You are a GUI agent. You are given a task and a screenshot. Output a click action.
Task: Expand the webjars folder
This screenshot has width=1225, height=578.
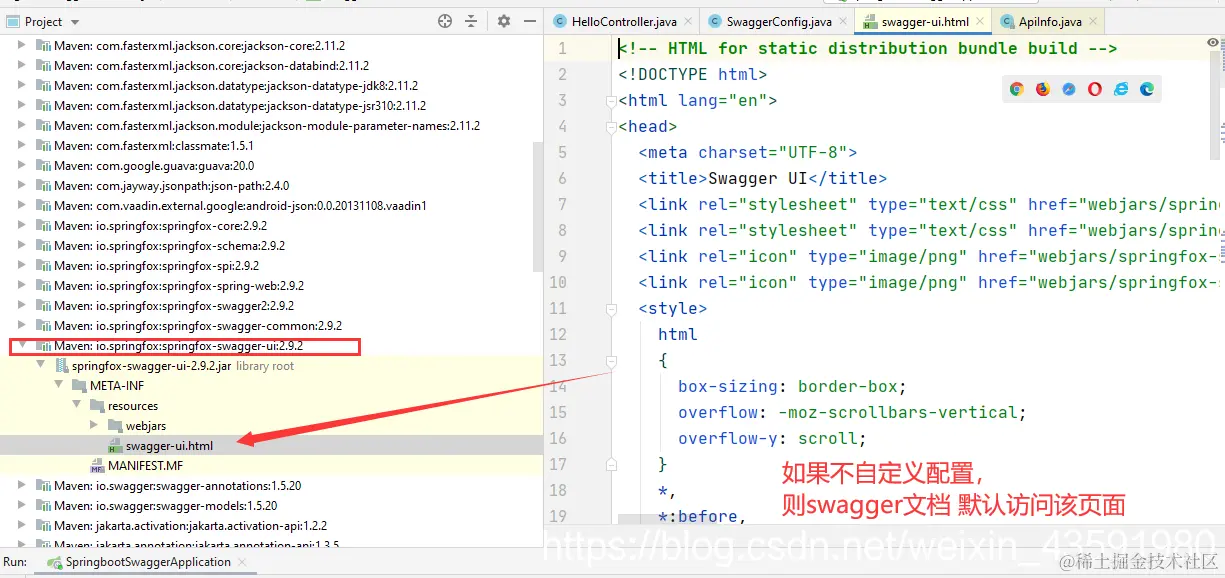95,426
